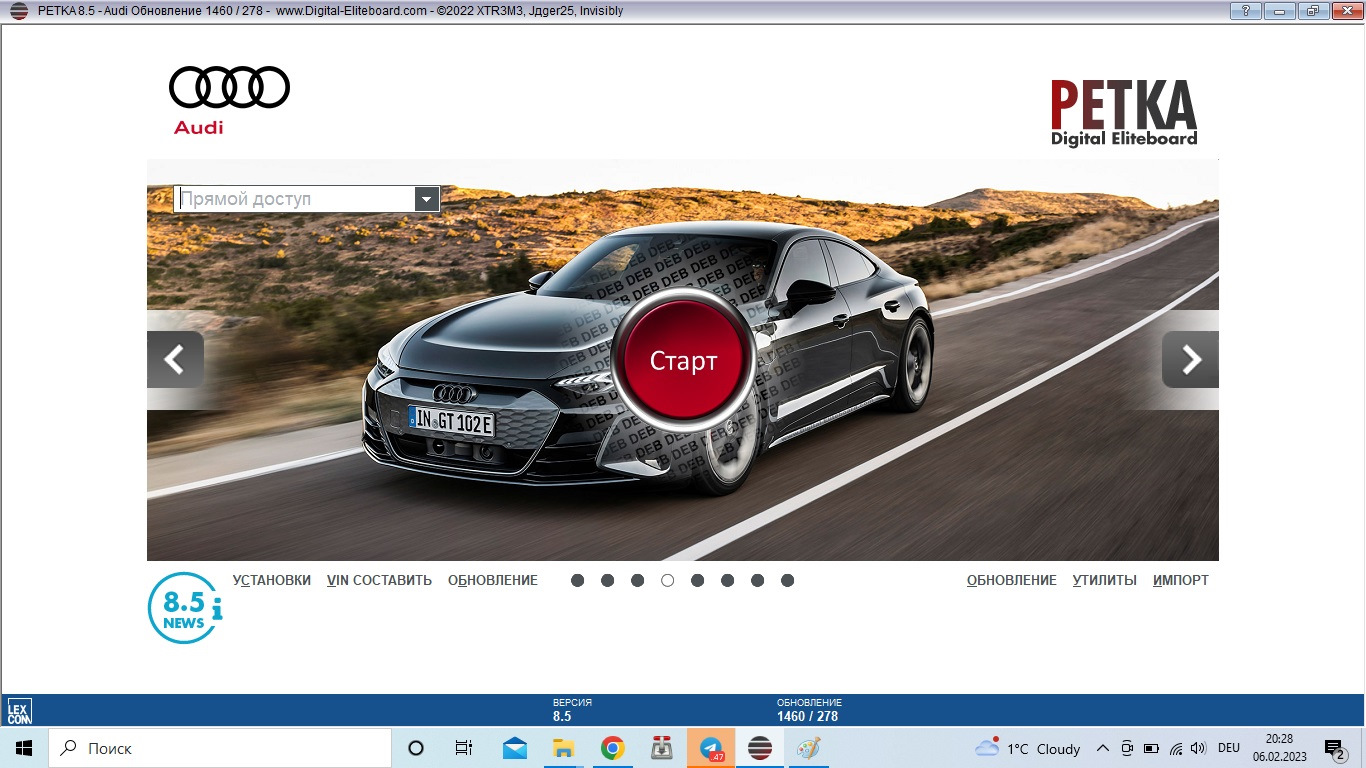This screenshot has width=1366, height=768.
Task: Select the second carousel dot
Action: click(x=607, y=580)
